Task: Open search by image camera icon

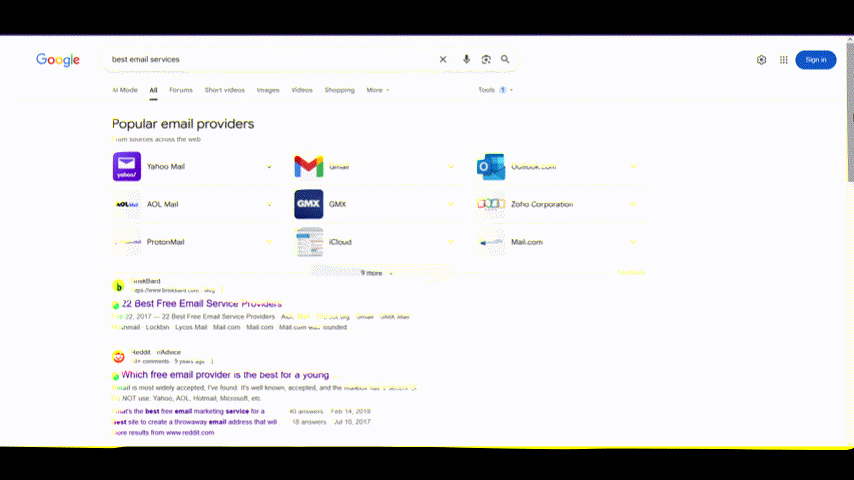Action: (486, 60)
